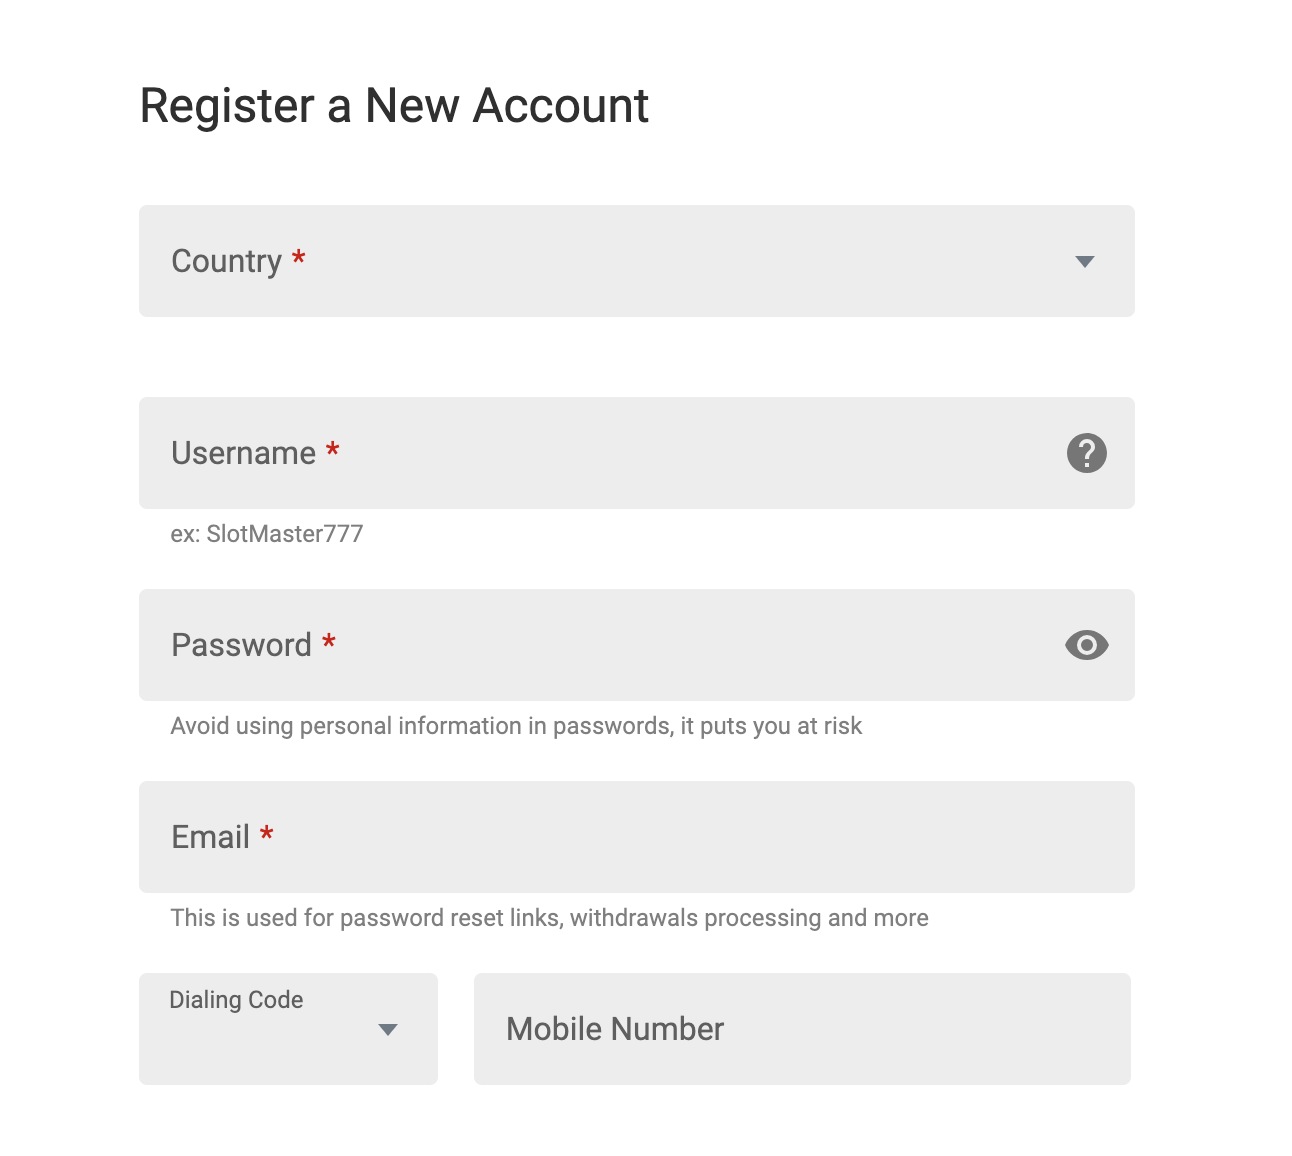Click the password personal information warning text
1292x1156 pixels.
click(x=516, y=726)
